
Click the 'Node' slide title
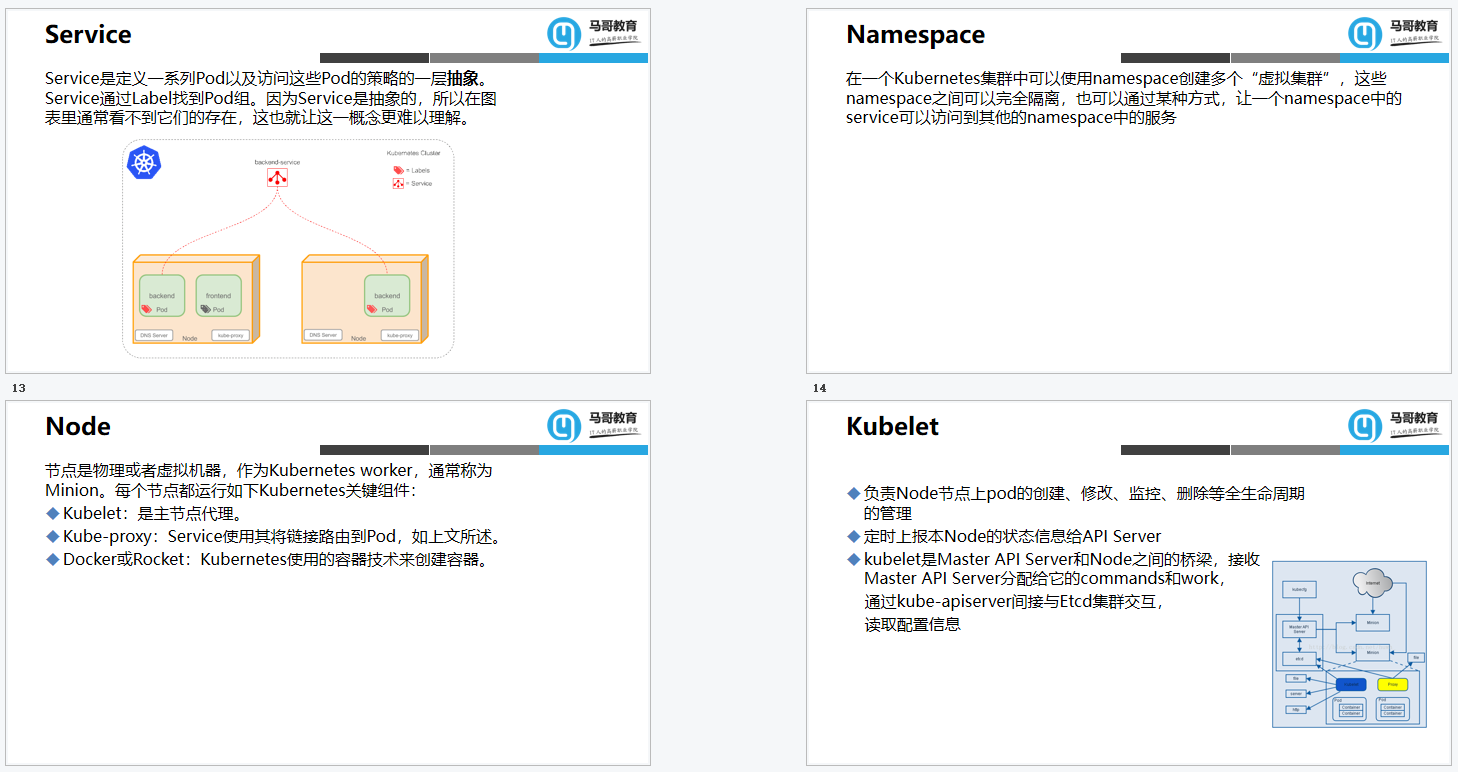[78, 426]
